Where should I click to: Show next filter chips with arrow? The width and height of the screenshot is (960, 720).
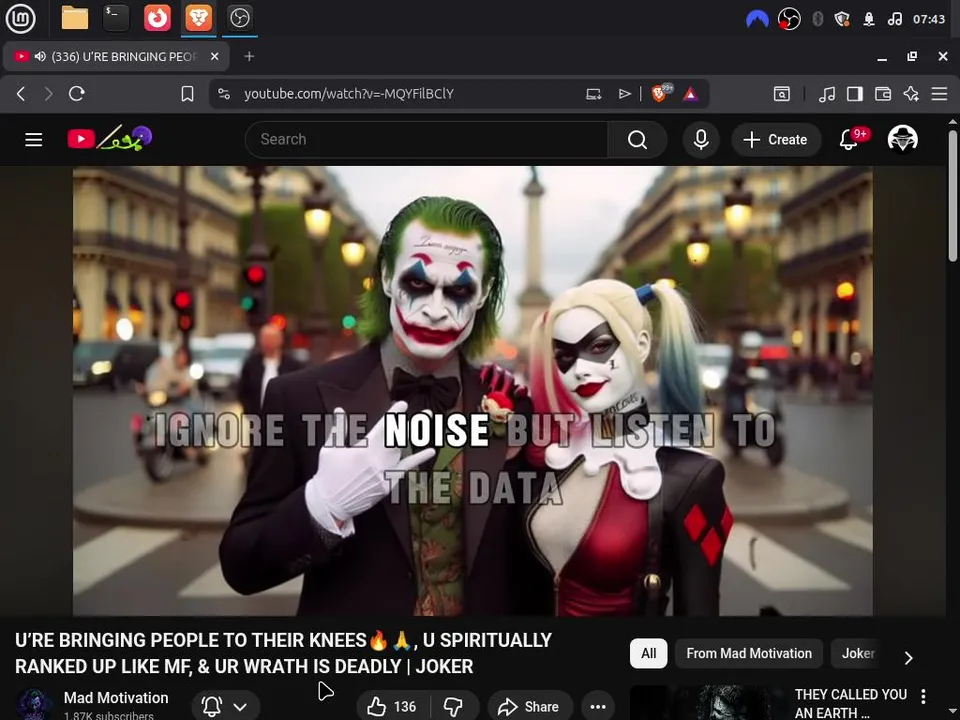coord(909,658)
